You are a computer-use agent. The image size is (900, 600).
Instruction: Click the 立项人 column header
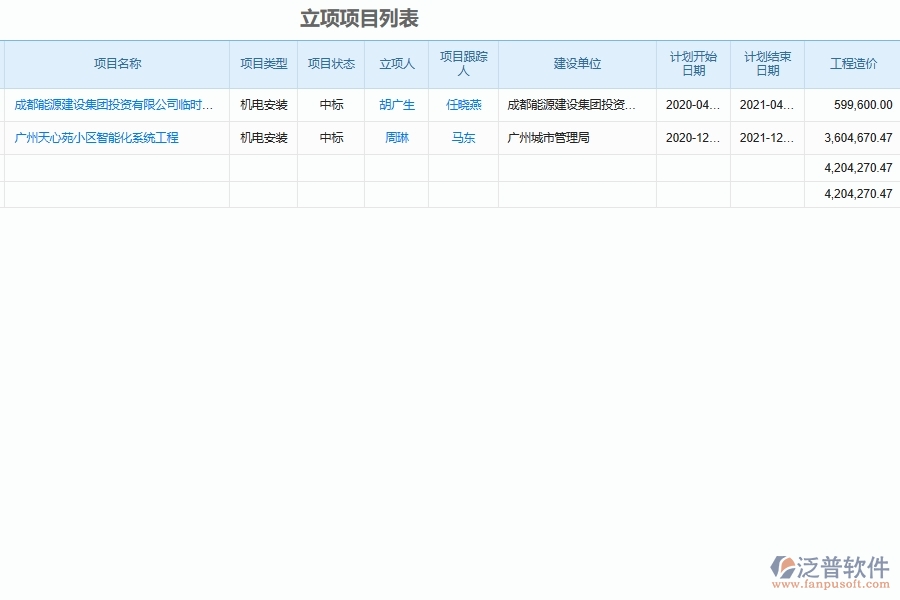[396, 63]
